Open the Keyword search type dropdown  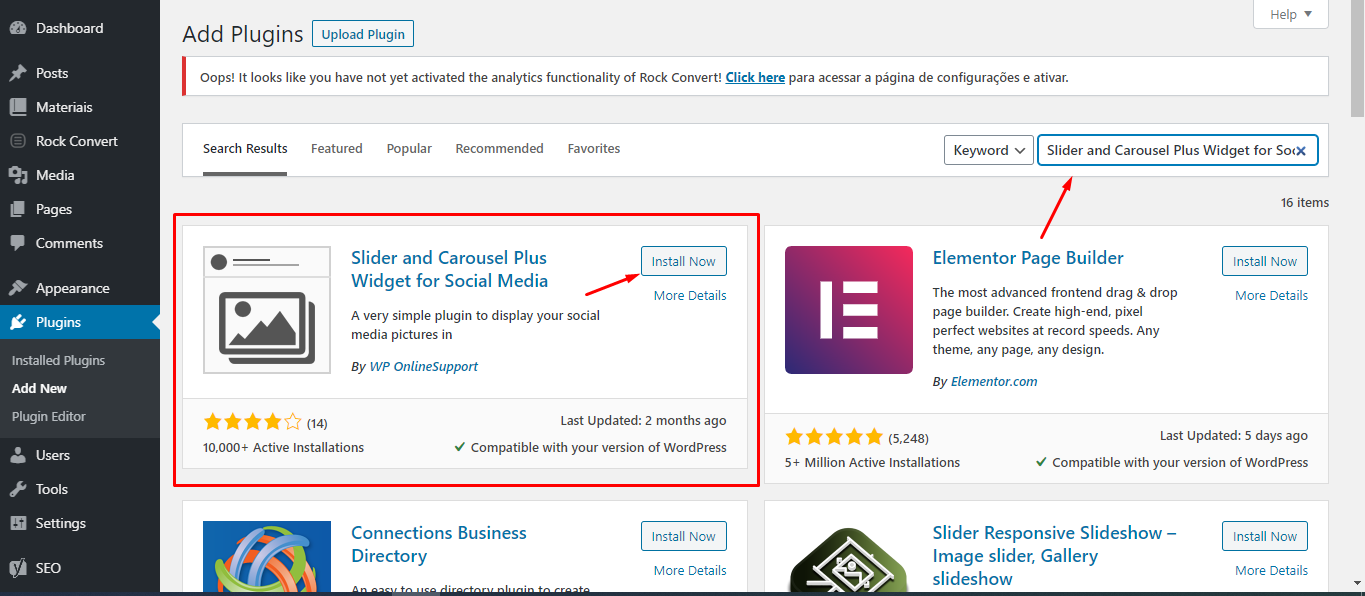click(990, 150)
